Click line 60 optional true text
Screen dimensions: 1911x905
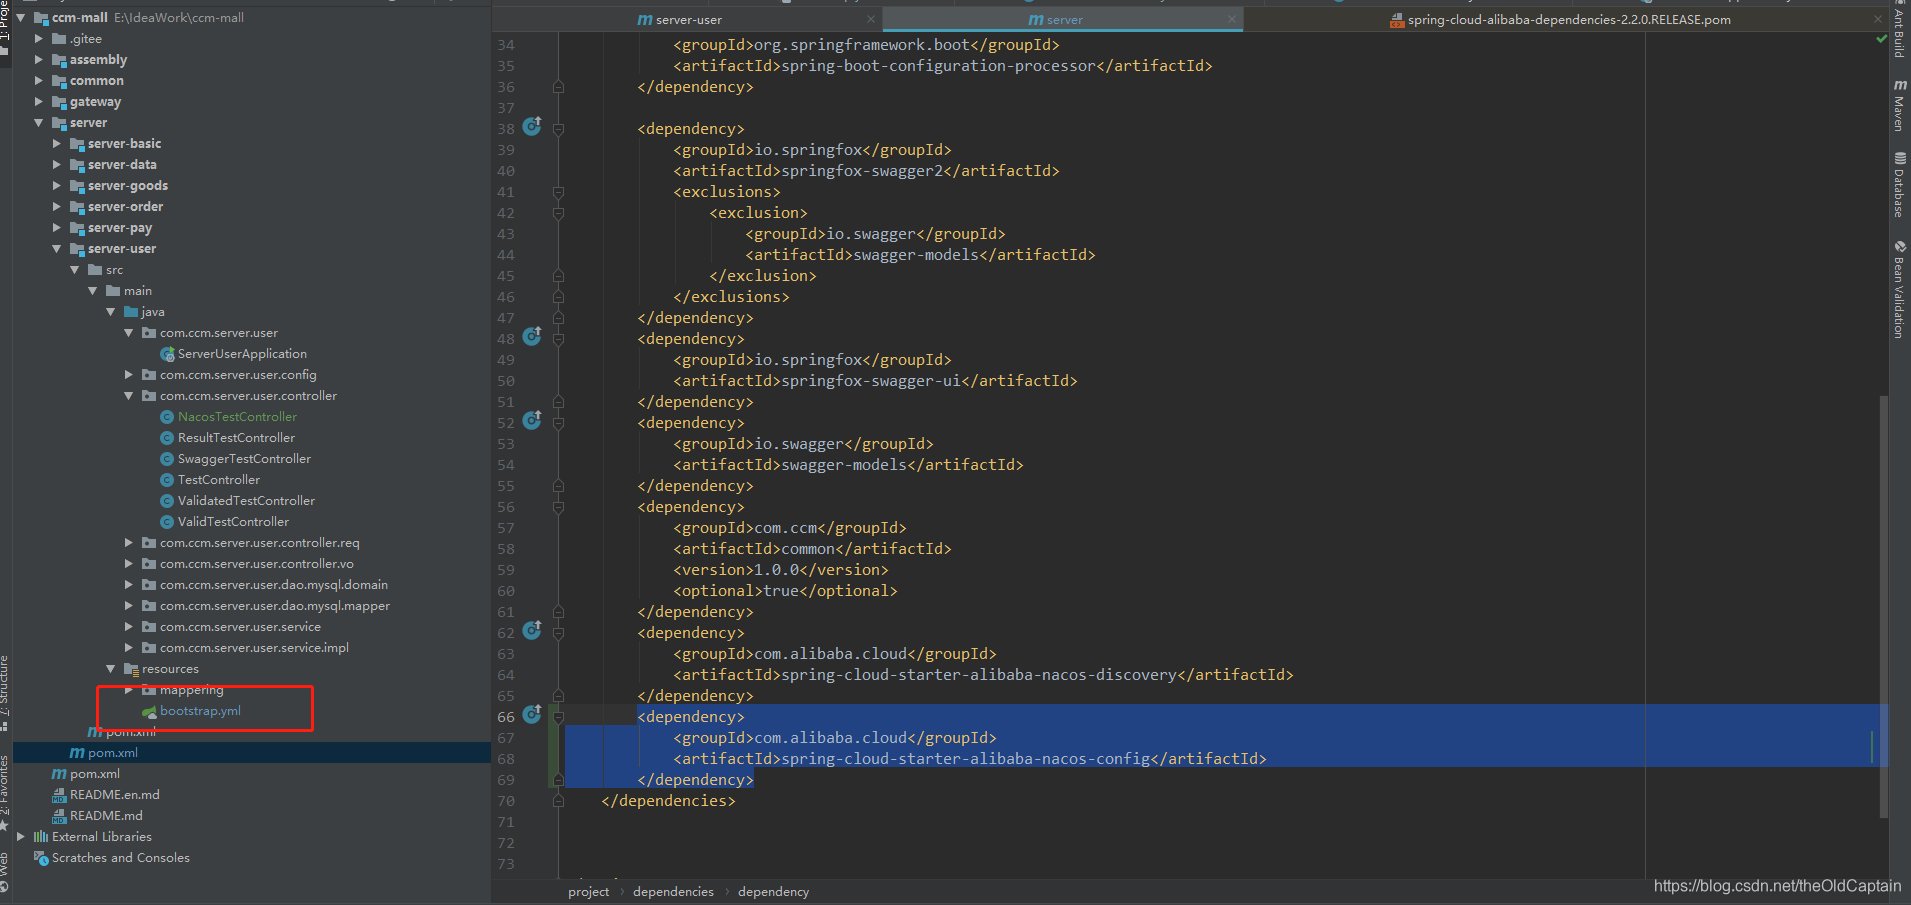[785, 591]
